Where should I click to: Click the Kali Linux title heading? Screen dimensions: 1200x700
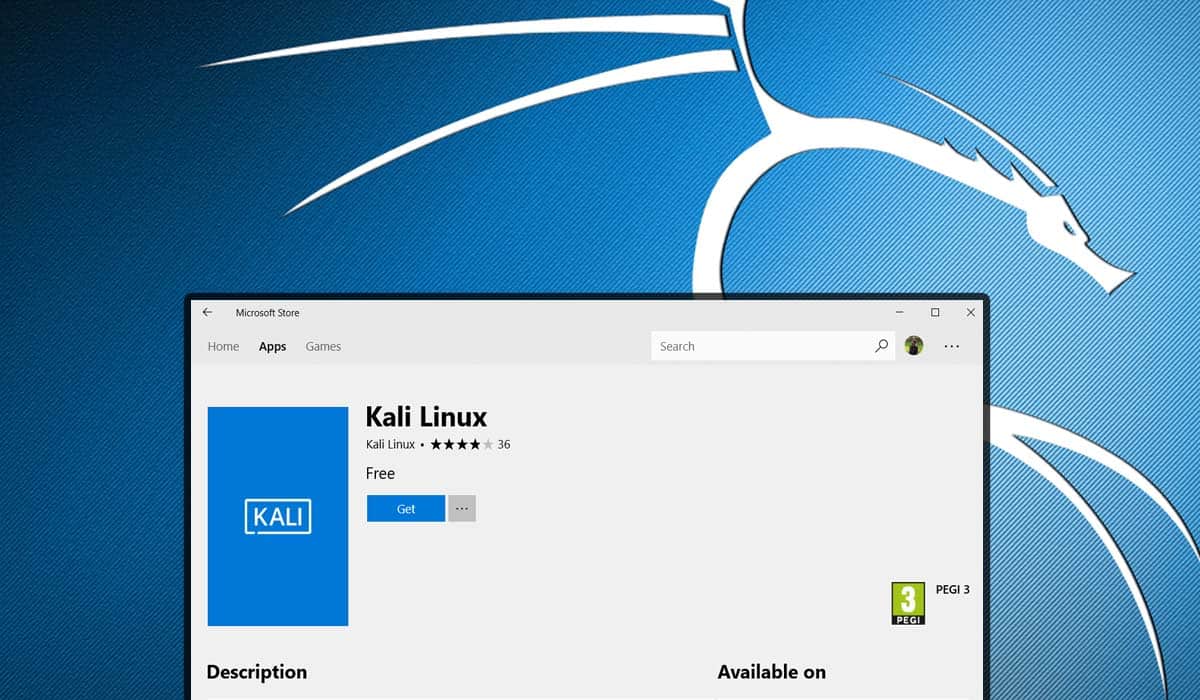click(426, 416)
